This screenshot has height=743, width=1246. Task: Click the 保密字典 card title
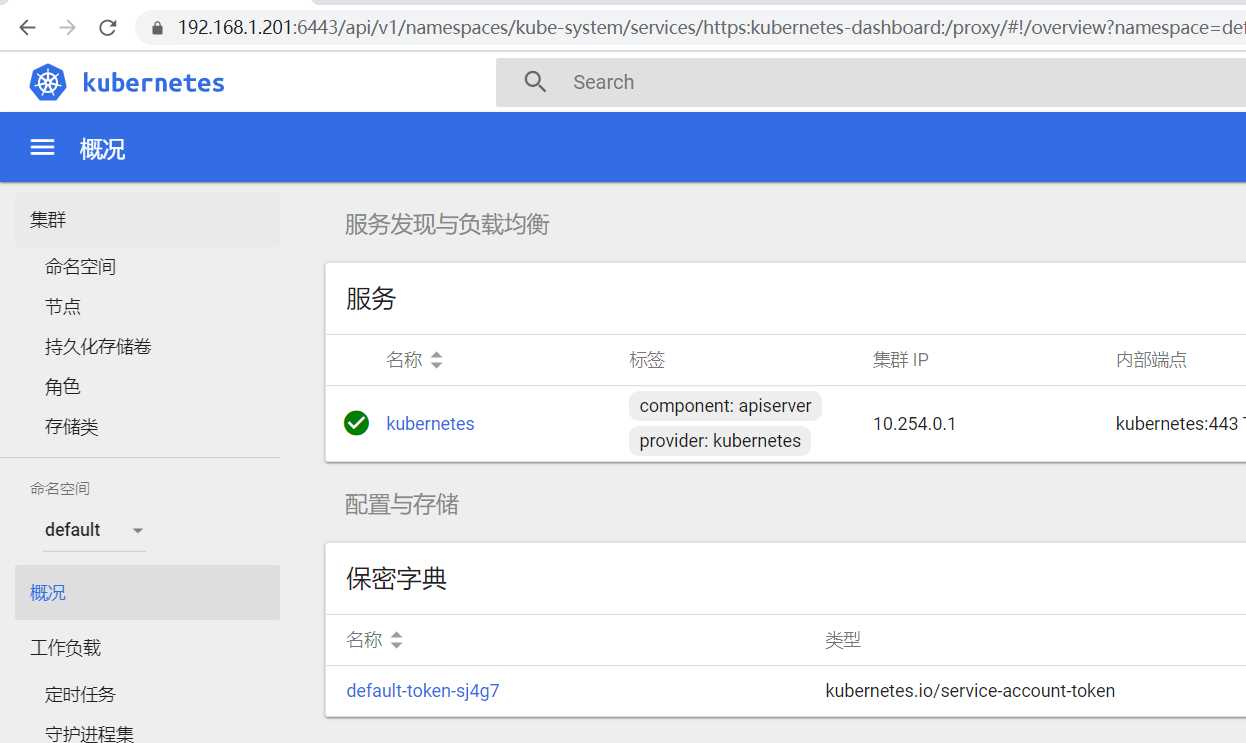click(x=396, y=578)
